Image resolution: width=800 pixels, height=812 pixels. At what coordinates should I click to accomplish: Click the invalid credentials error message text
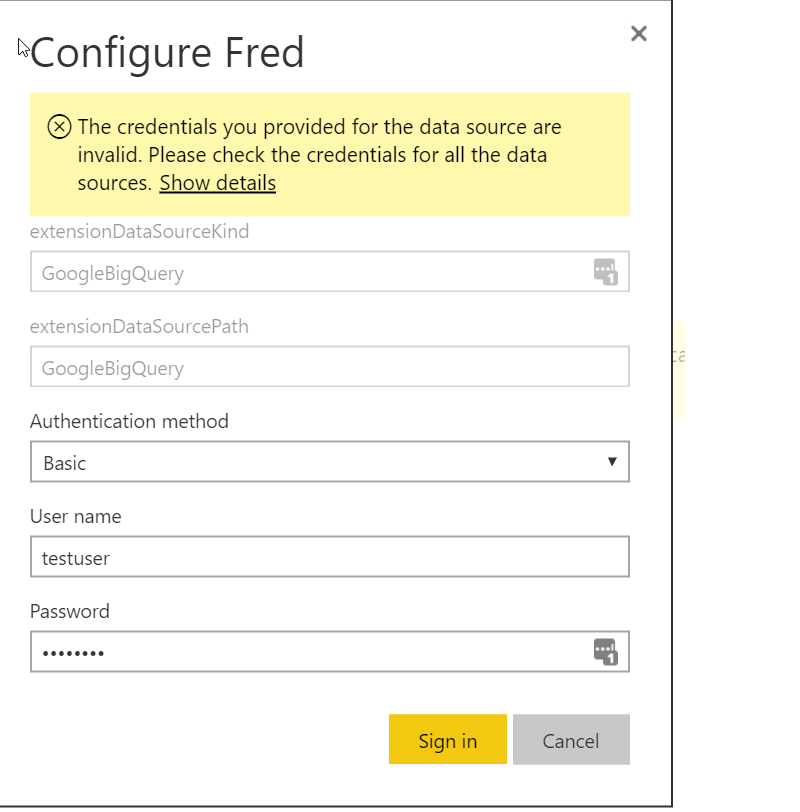tap(319, 155)
